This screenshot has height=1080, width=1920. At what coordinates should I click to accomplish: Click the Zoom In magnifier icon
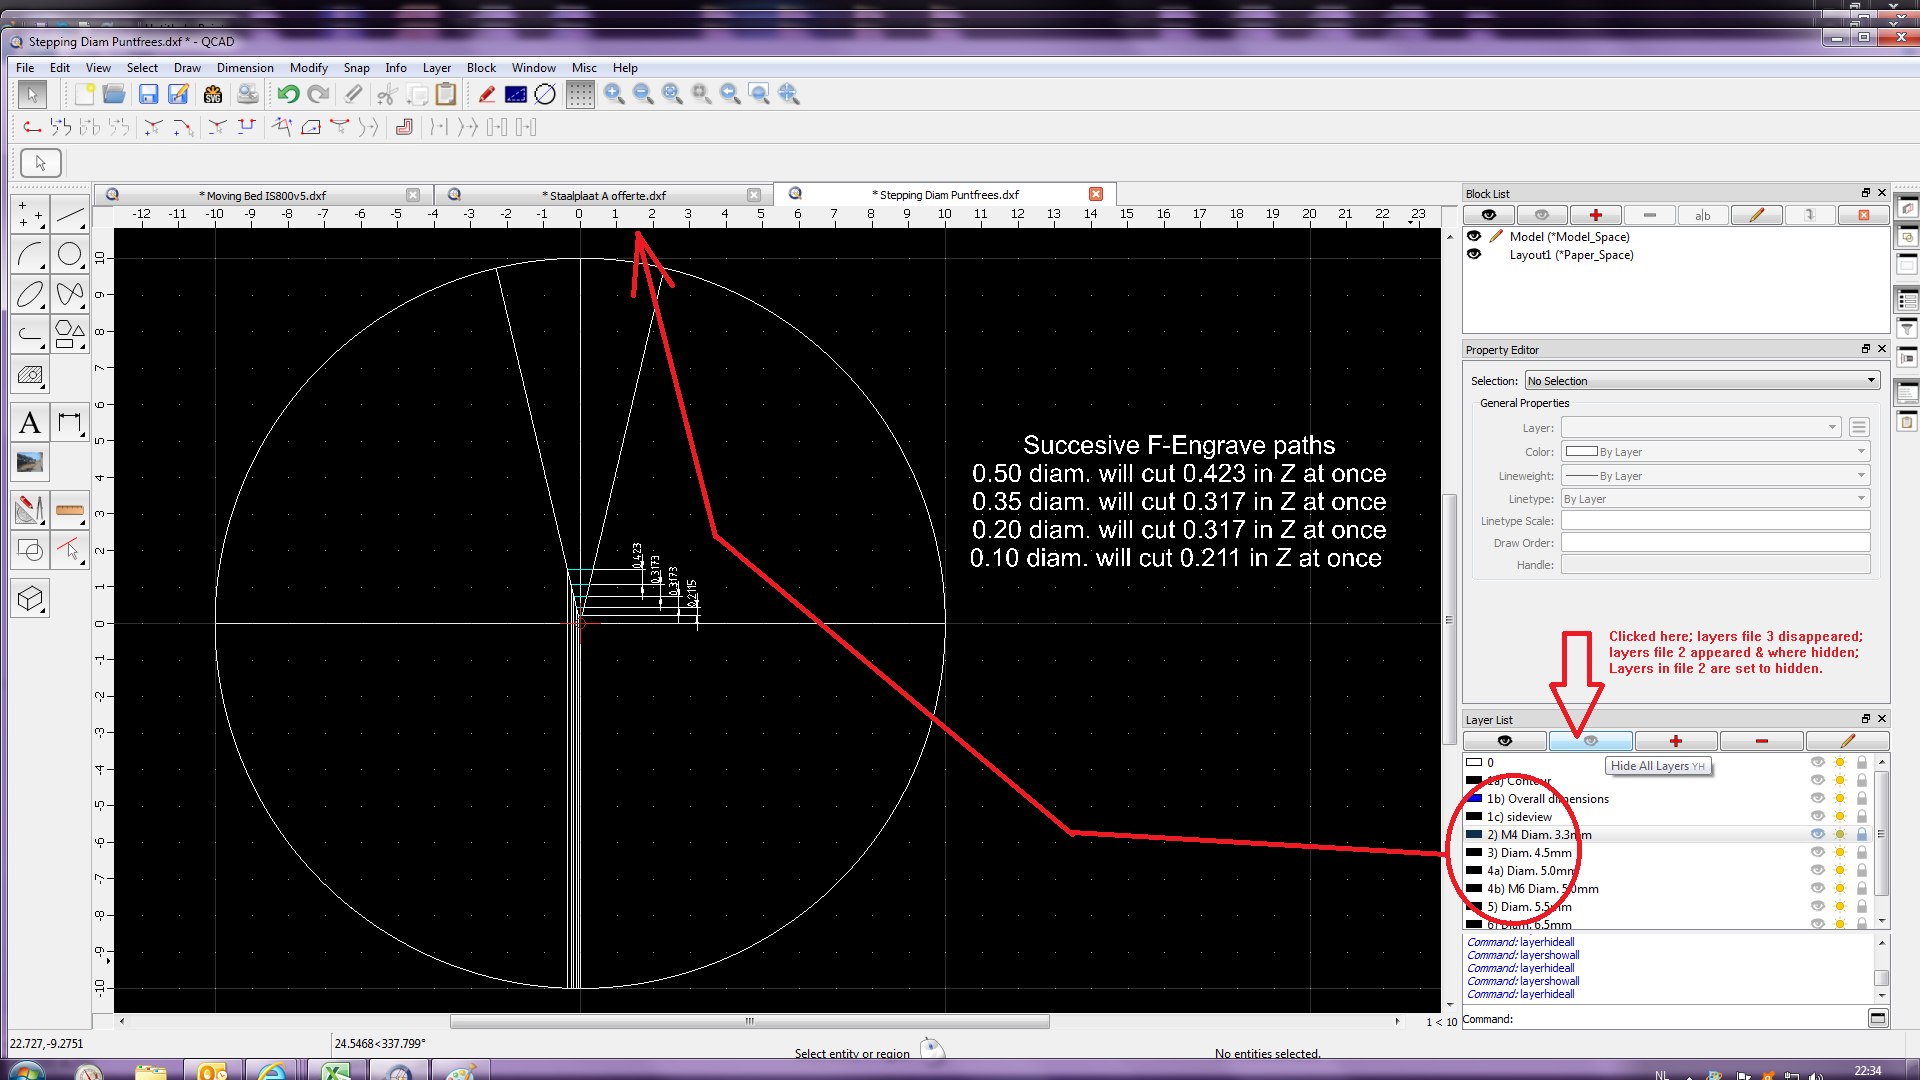pos(614,94)
